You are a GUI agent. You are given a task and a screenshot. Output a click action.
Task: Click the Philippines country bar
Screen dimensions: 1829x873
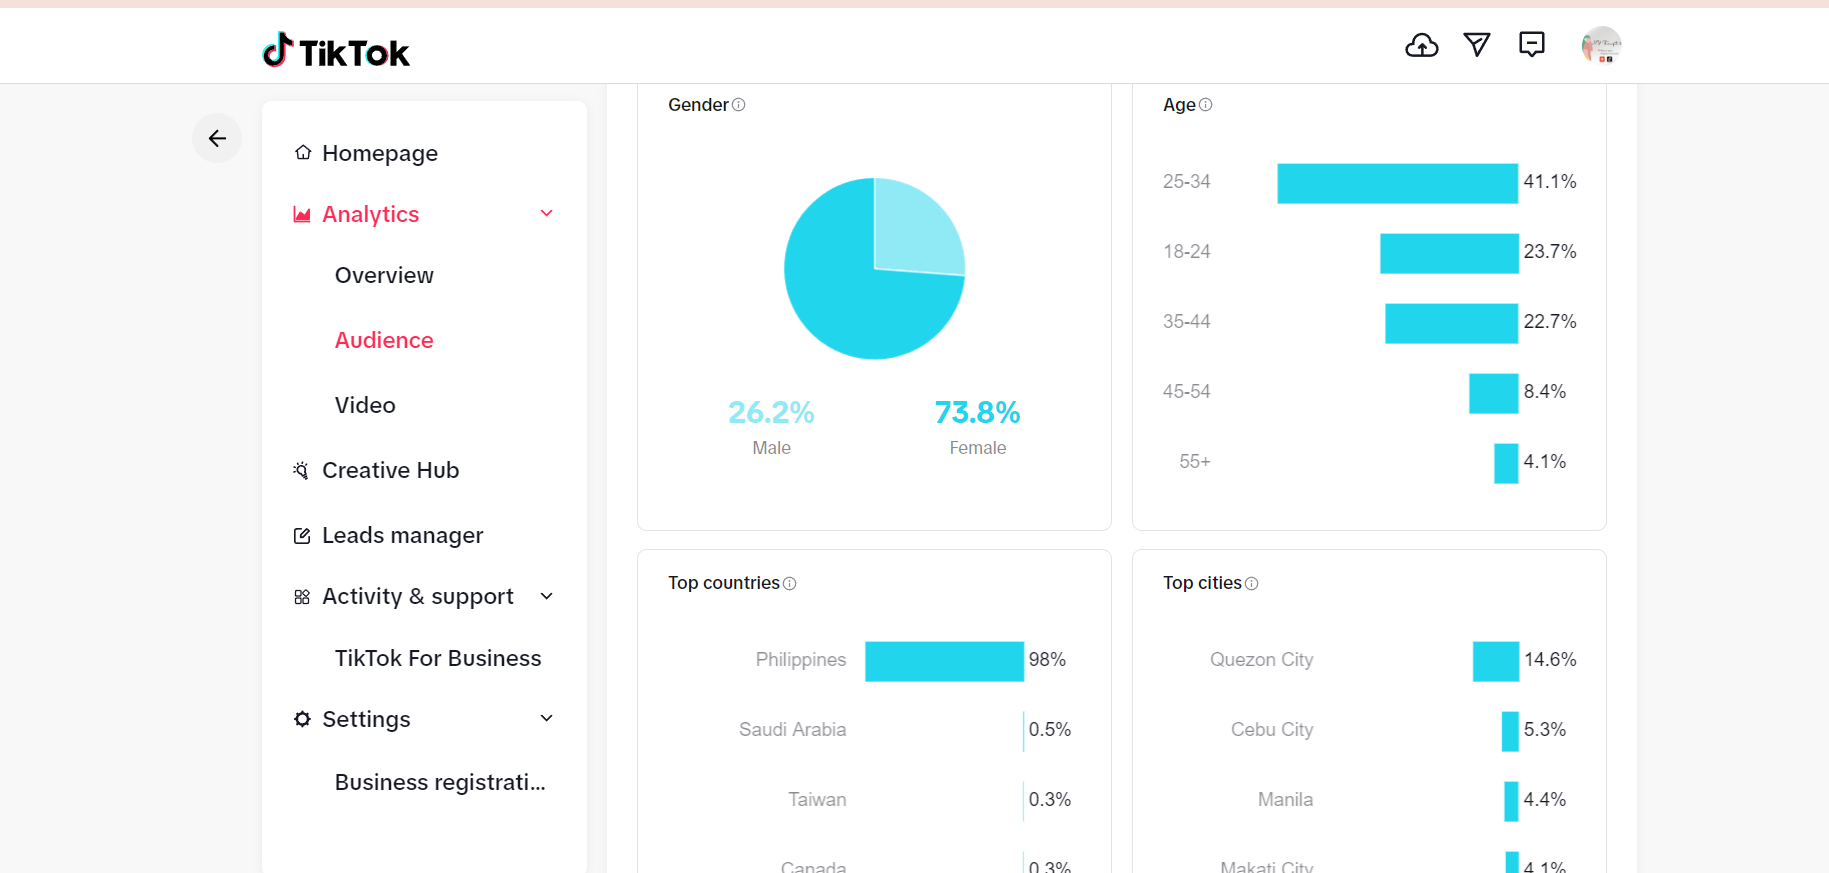coord(945,661)
